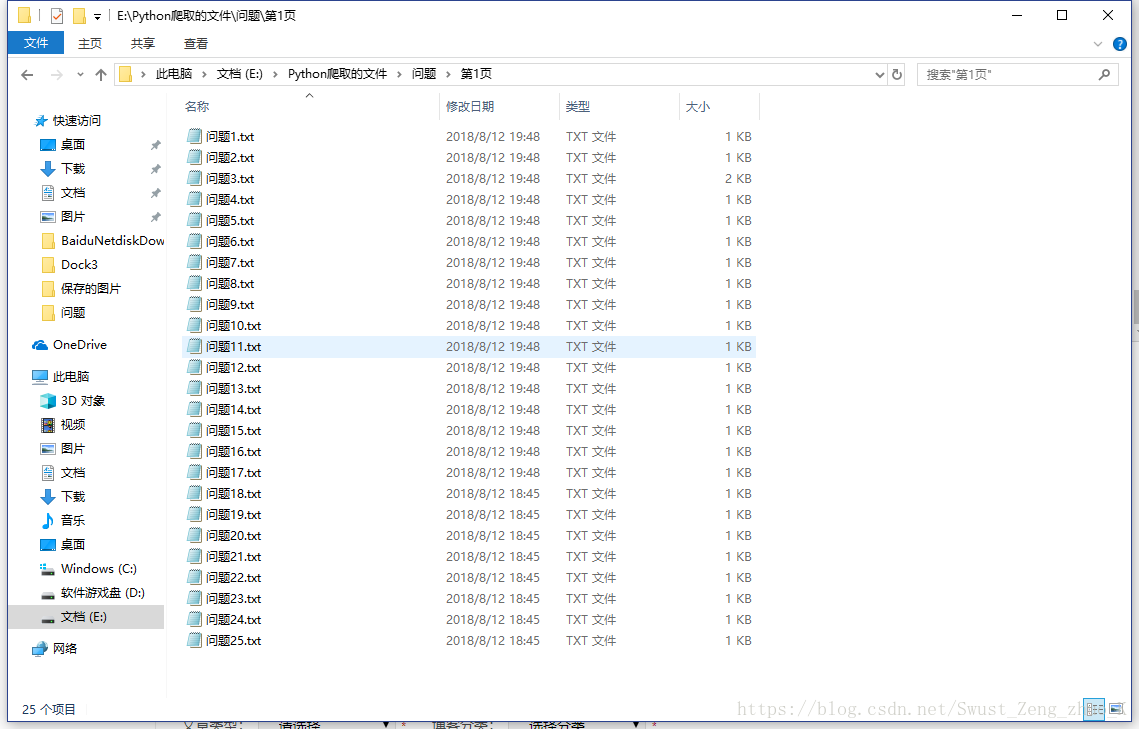Open recent locations dropdown arrow
1139x729 pixels.
(x=80, y=75)
